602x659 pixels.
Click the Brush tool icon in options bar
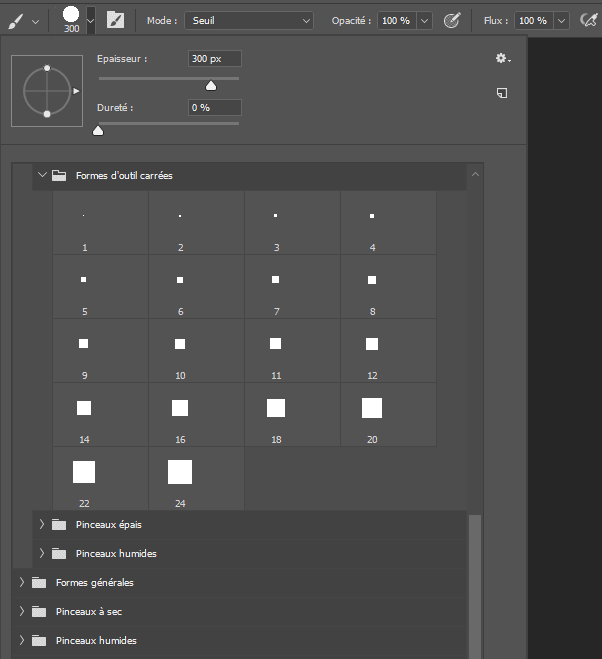15,20
